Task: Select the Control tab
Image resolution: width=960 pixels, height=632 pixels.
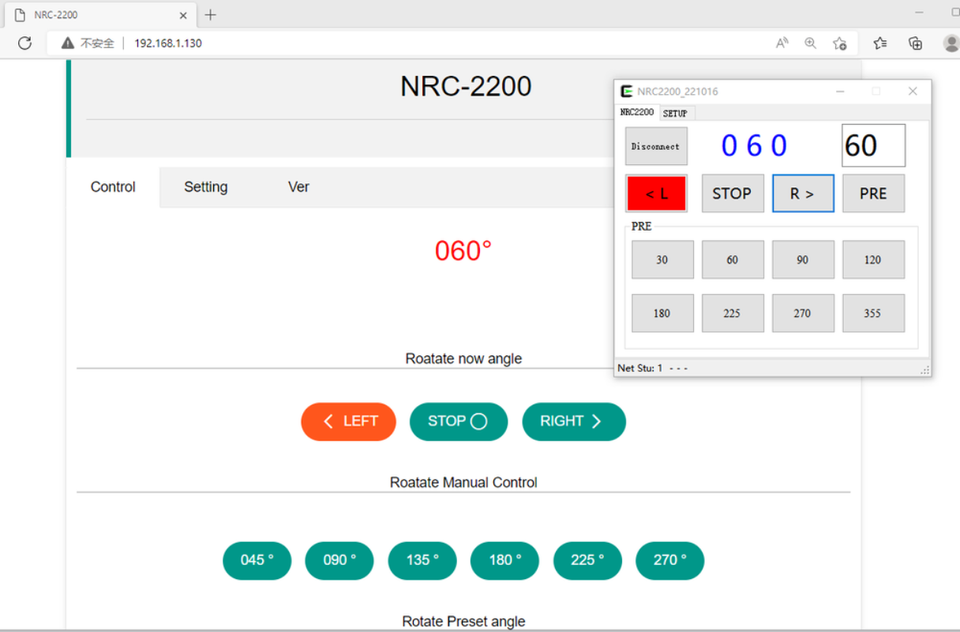Action: [112, 187]
